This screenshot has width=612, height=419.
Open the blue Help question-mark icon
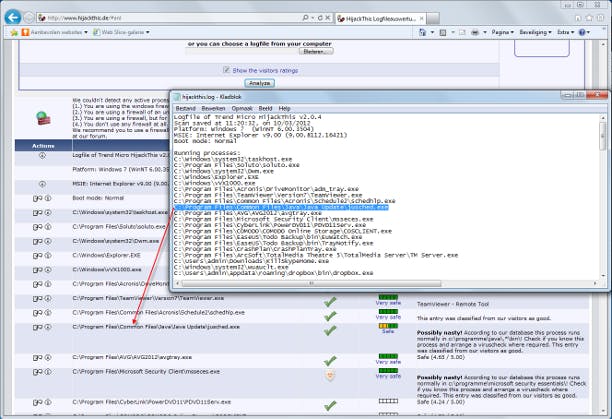(x=582, y=32)
